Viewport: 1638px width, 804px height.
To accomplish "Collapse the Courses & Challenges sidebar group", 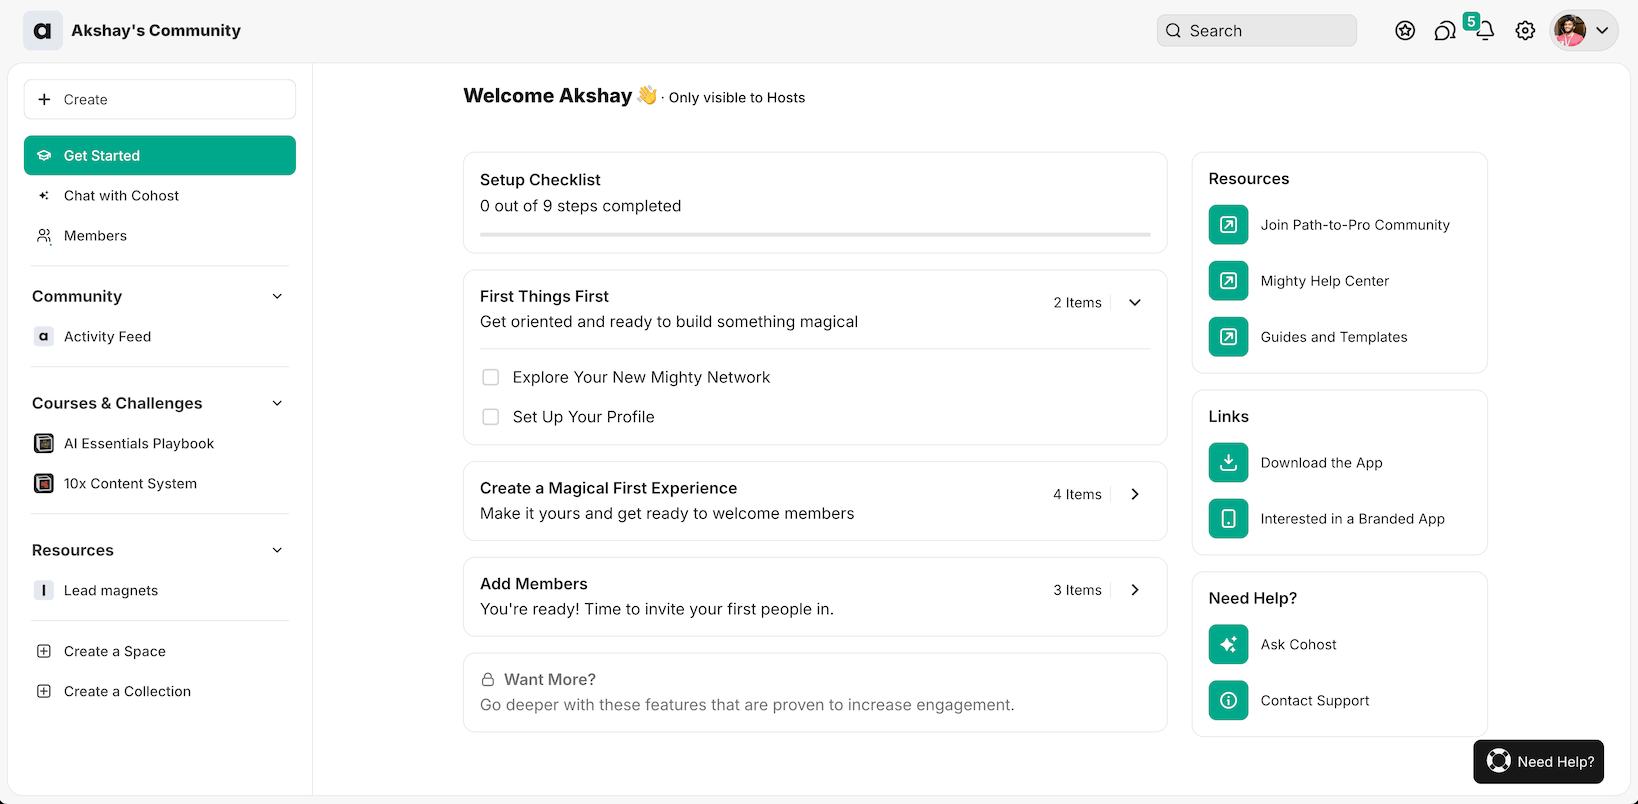I will (x=277, y=403).
